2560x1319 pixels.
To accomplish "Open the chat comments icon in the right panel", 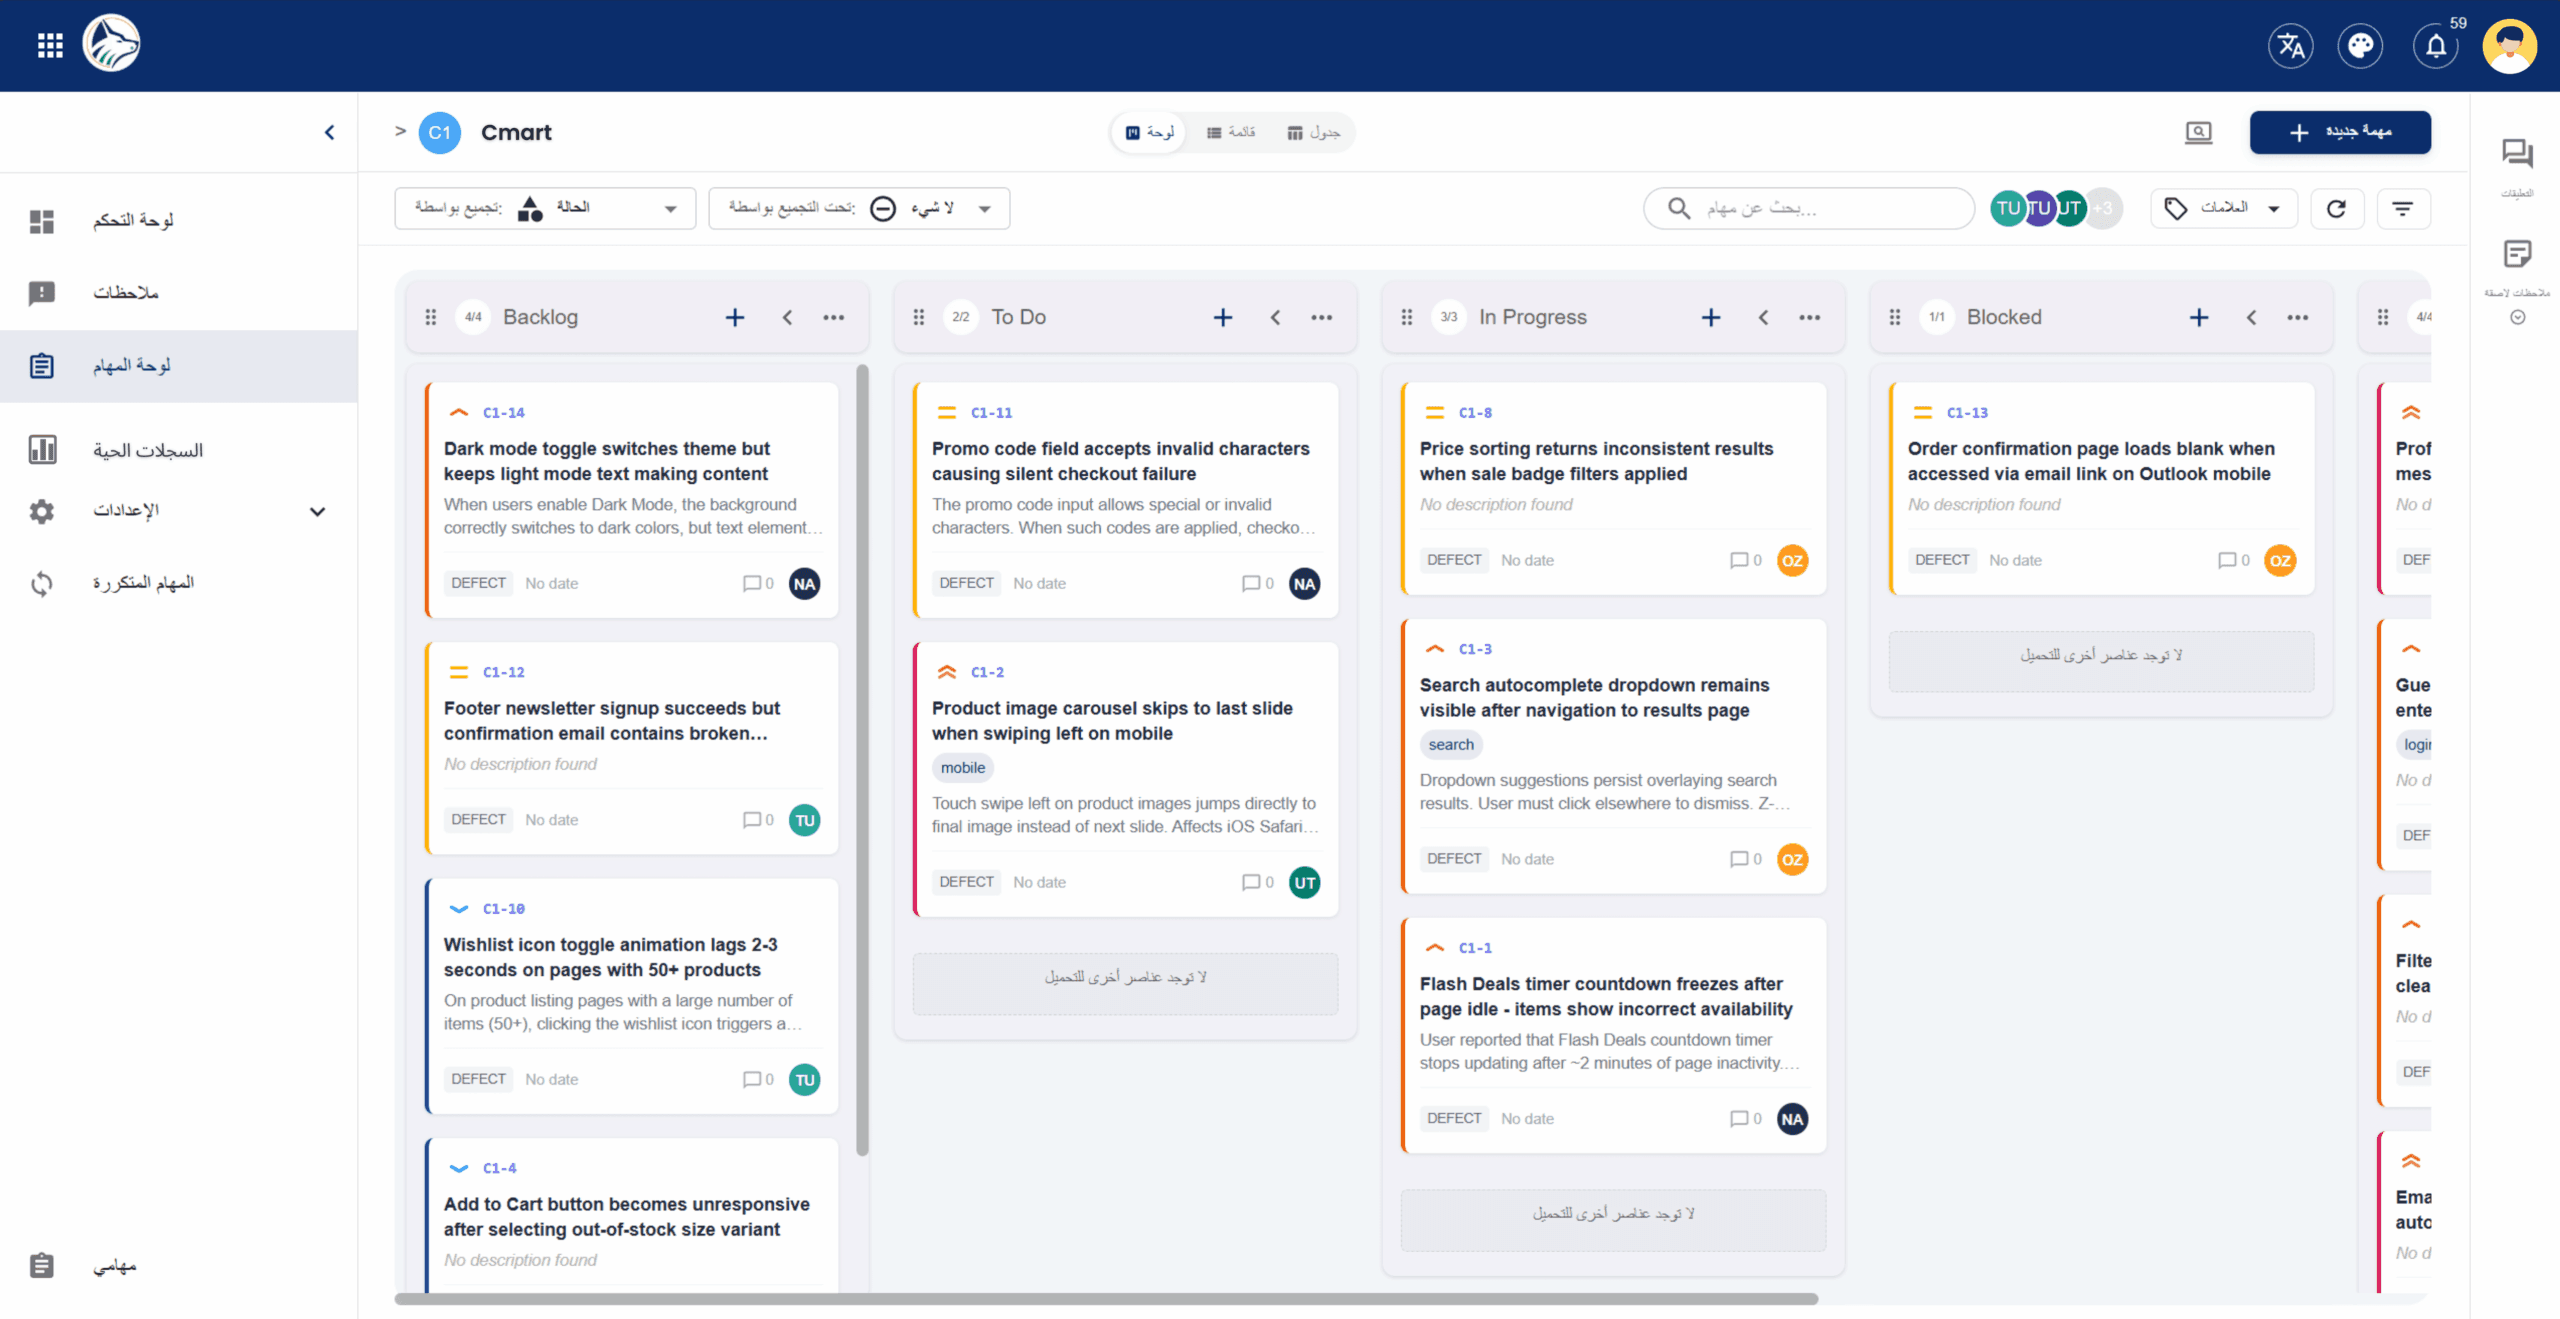I will [2516, 155].
